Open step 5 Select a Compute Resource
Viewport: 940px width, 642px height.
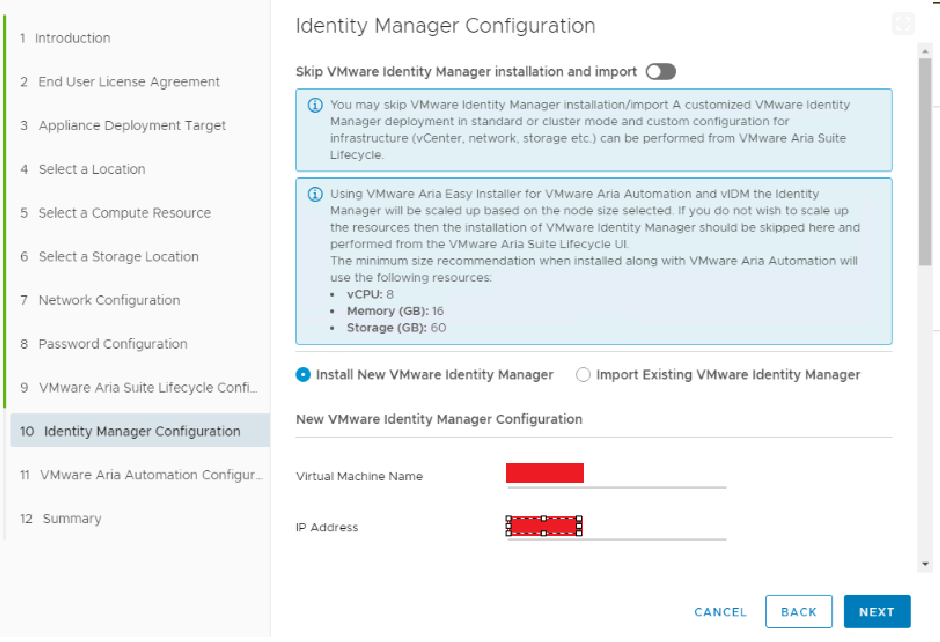click(116, 213)
